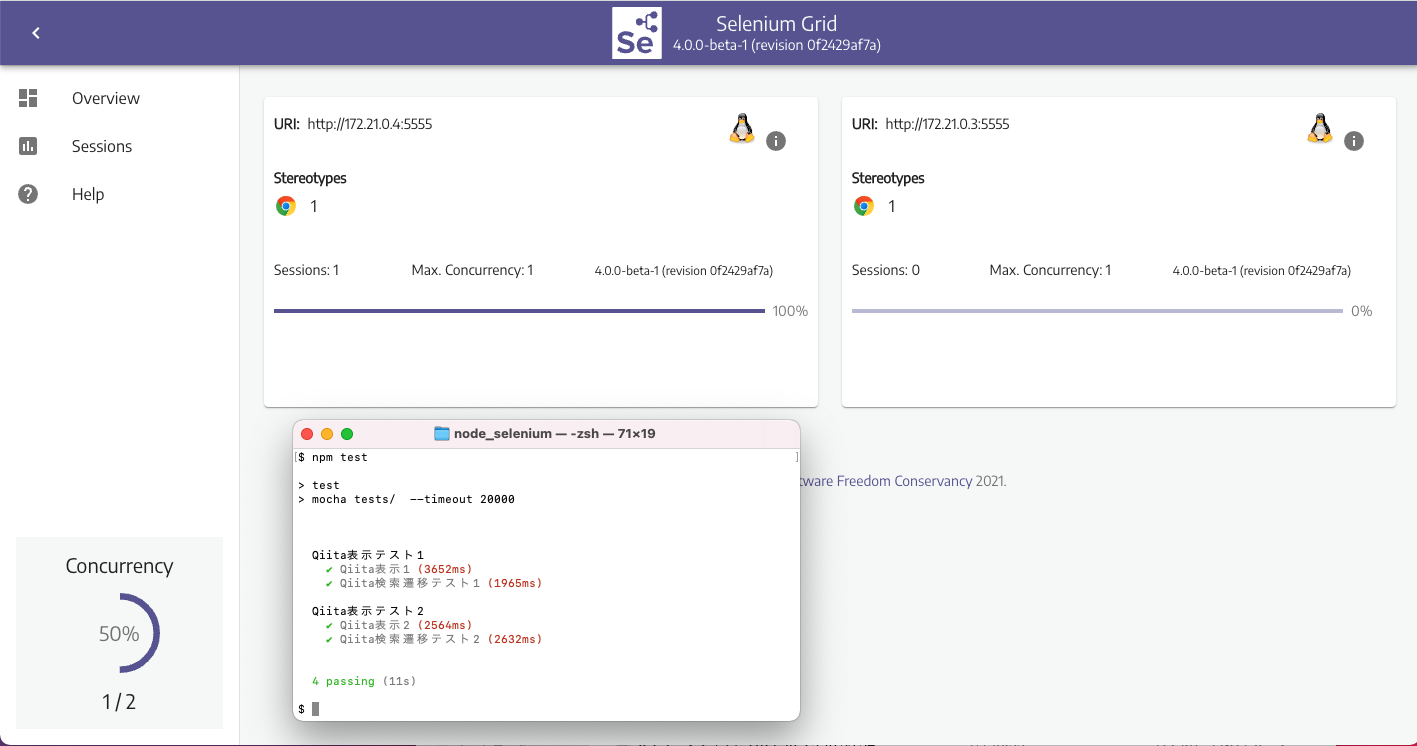Click the Linux penguin icon on second node
The height and width of the screenshot is (746, 1417).
[x=1319, y=128]
